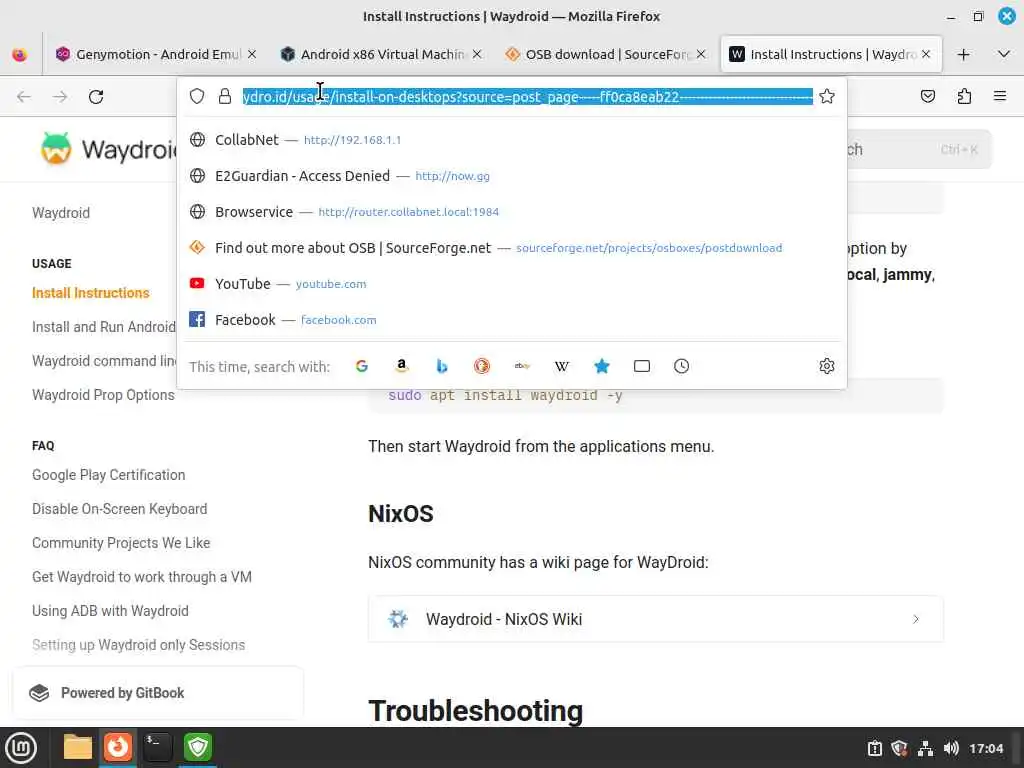Open Waydroid - NixOS Wiki card
This screenshot has width=1024, height=768.
(656, 619)
